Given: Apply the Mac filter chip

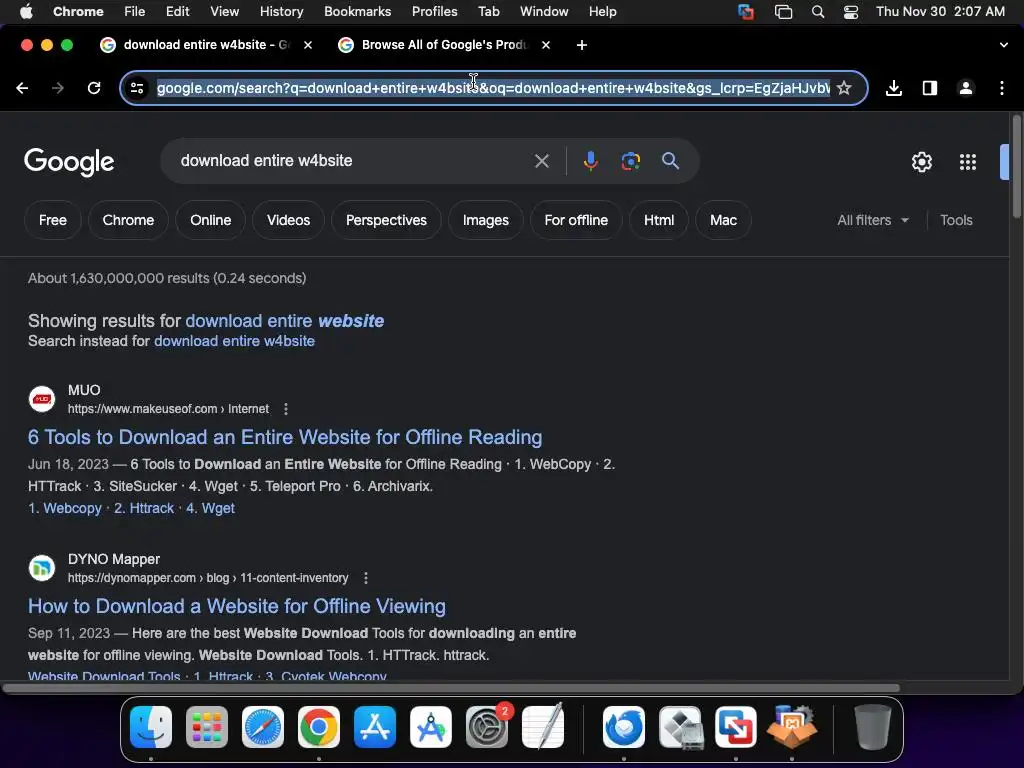Looking at the screenshot, I should pos(723,220).
